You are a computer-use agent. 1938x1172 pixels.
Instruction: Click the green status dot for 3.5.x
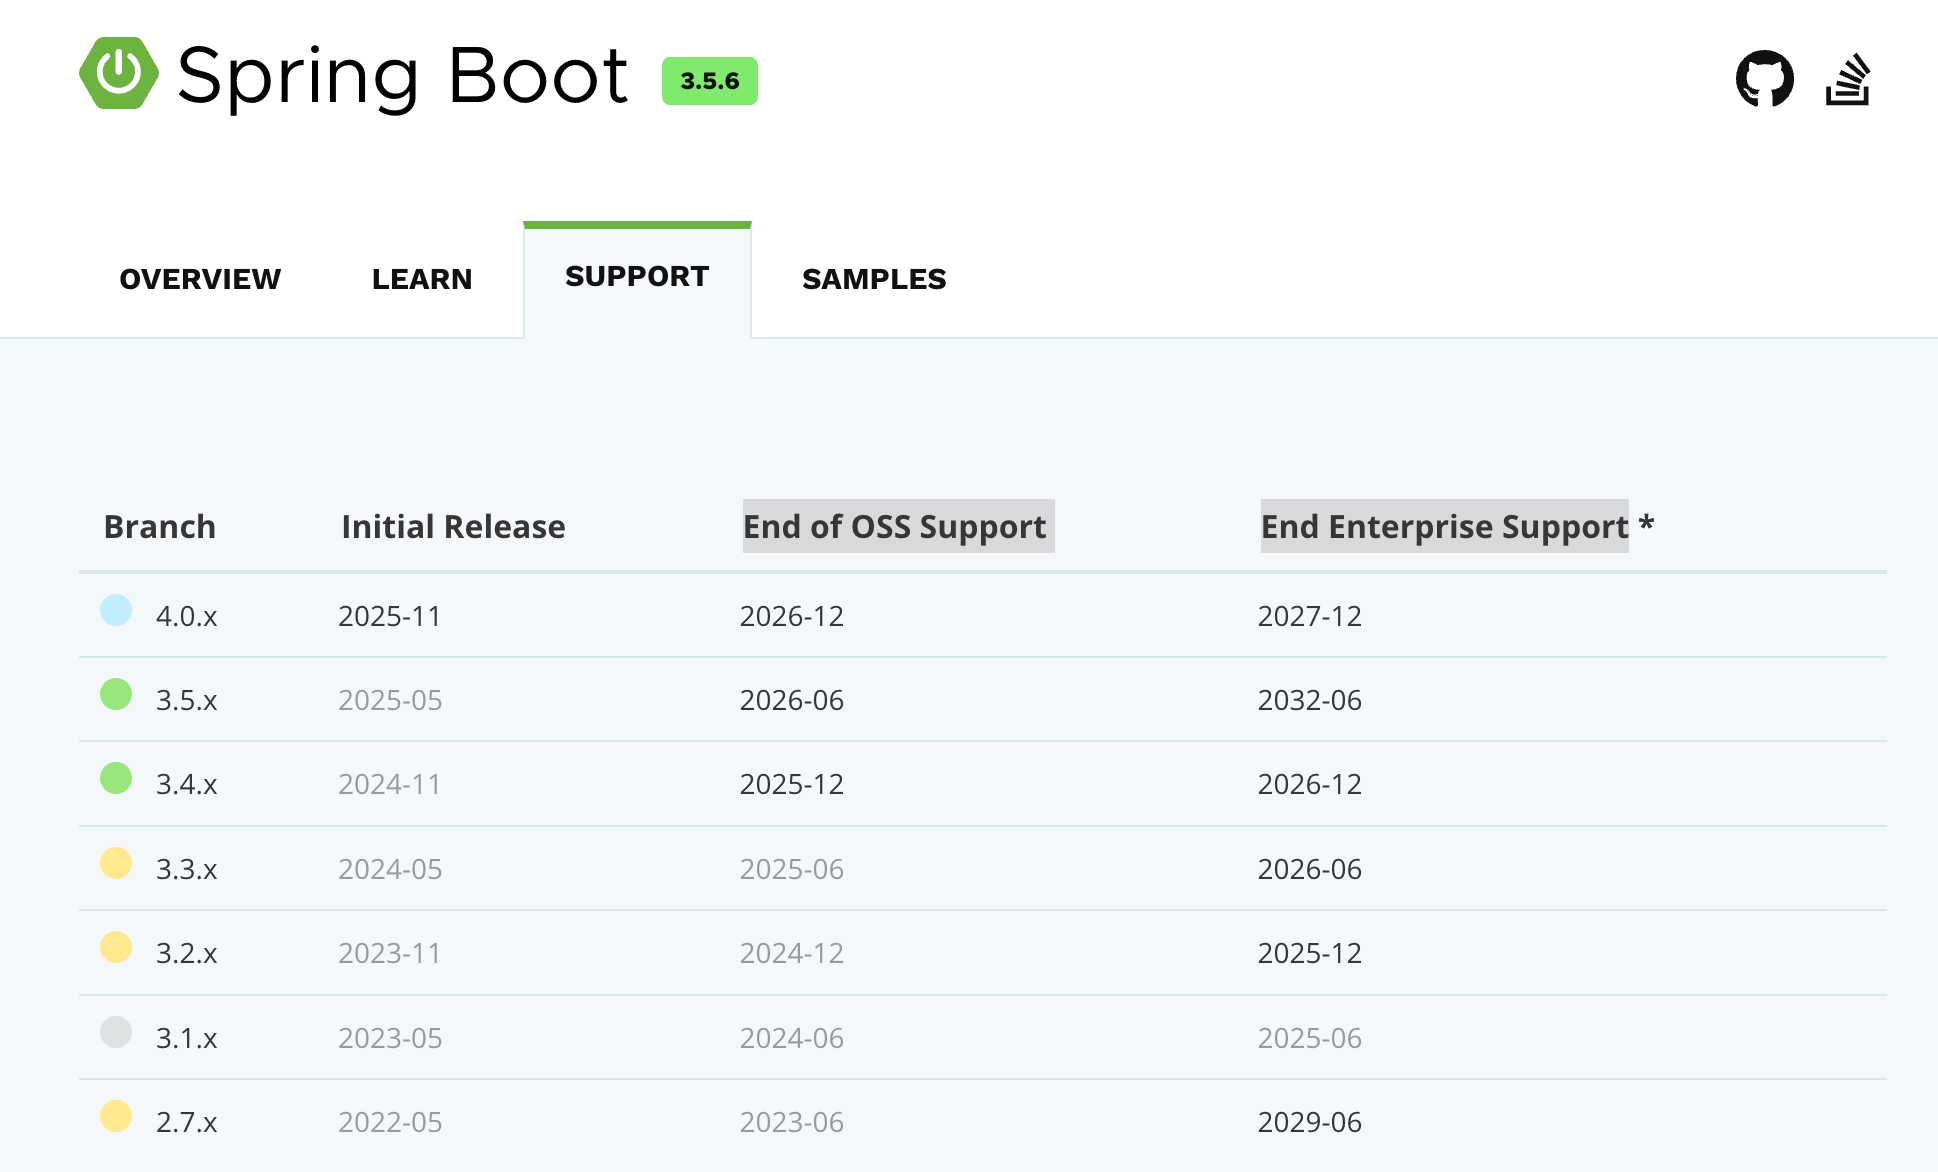pyautogui.click(x=116, y=694)
